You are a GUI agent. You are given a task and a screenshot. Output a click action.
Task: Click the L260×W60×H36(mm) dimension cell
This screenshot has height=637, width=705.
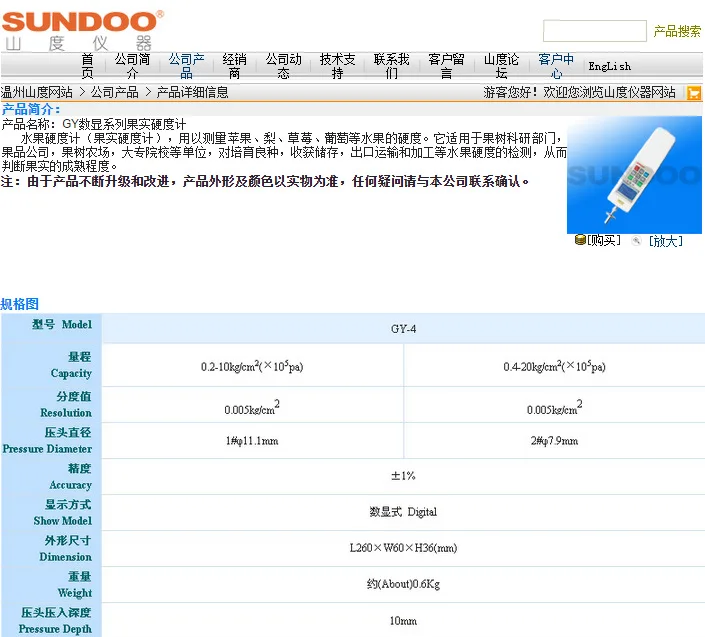point(403,548)
